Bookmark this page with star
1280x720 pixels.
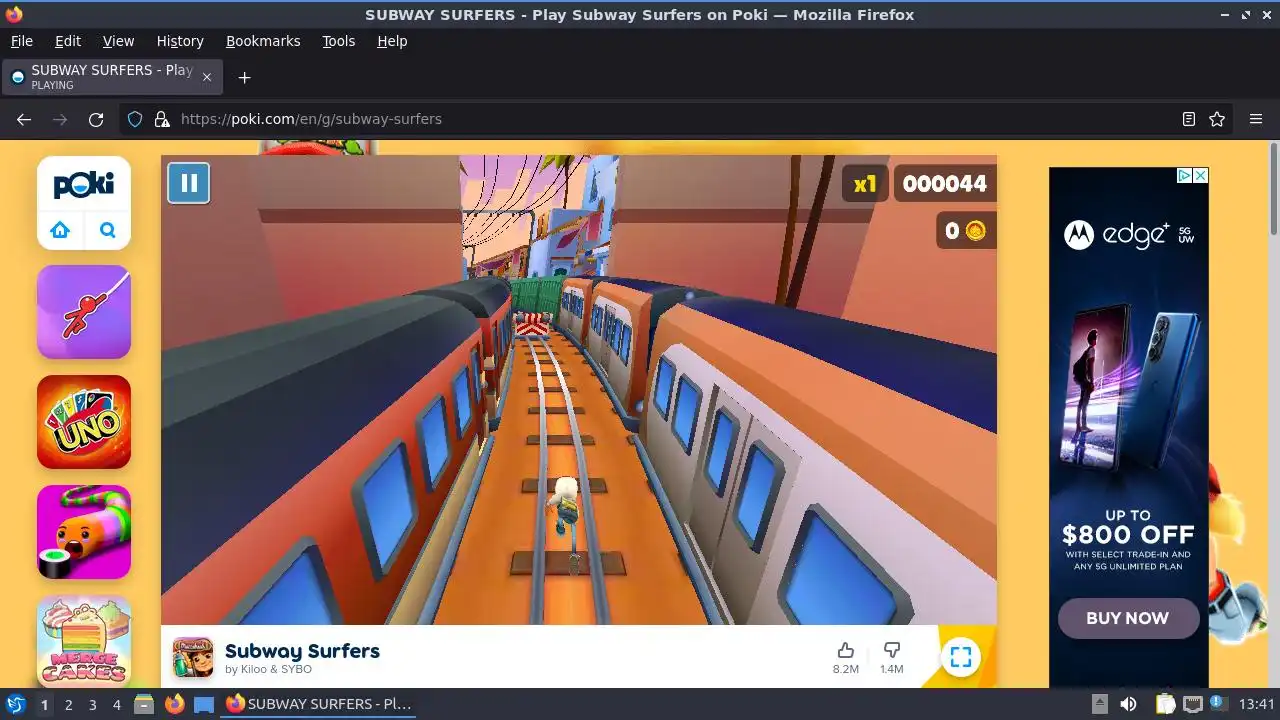(x=1217, y=119)
